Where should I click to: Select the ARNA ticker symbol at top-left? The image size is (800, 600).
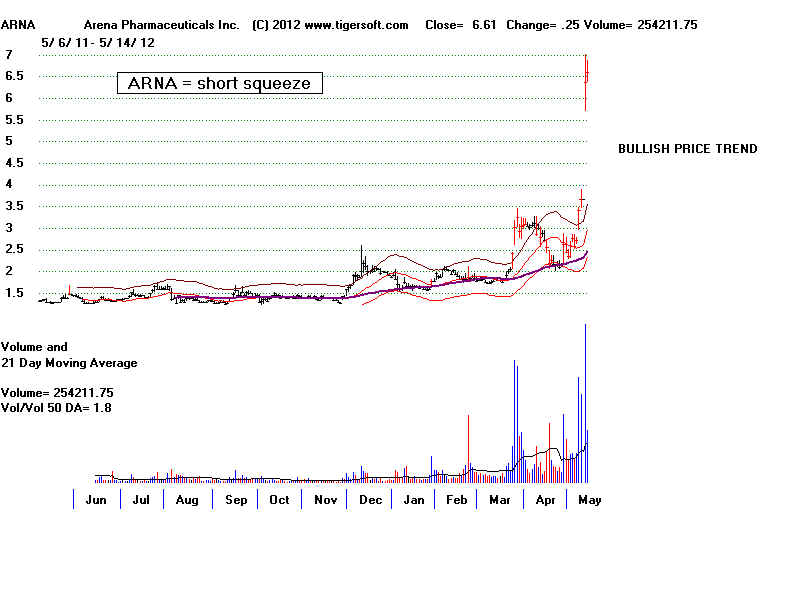point(18,24)
